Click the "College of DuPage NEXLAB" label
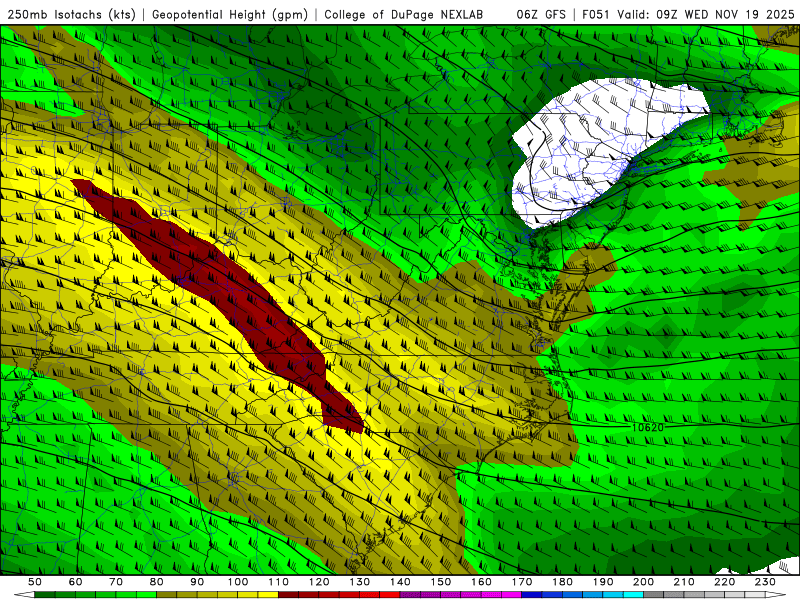Viewport: 800px width, 600px height. [x=404, y=14]
